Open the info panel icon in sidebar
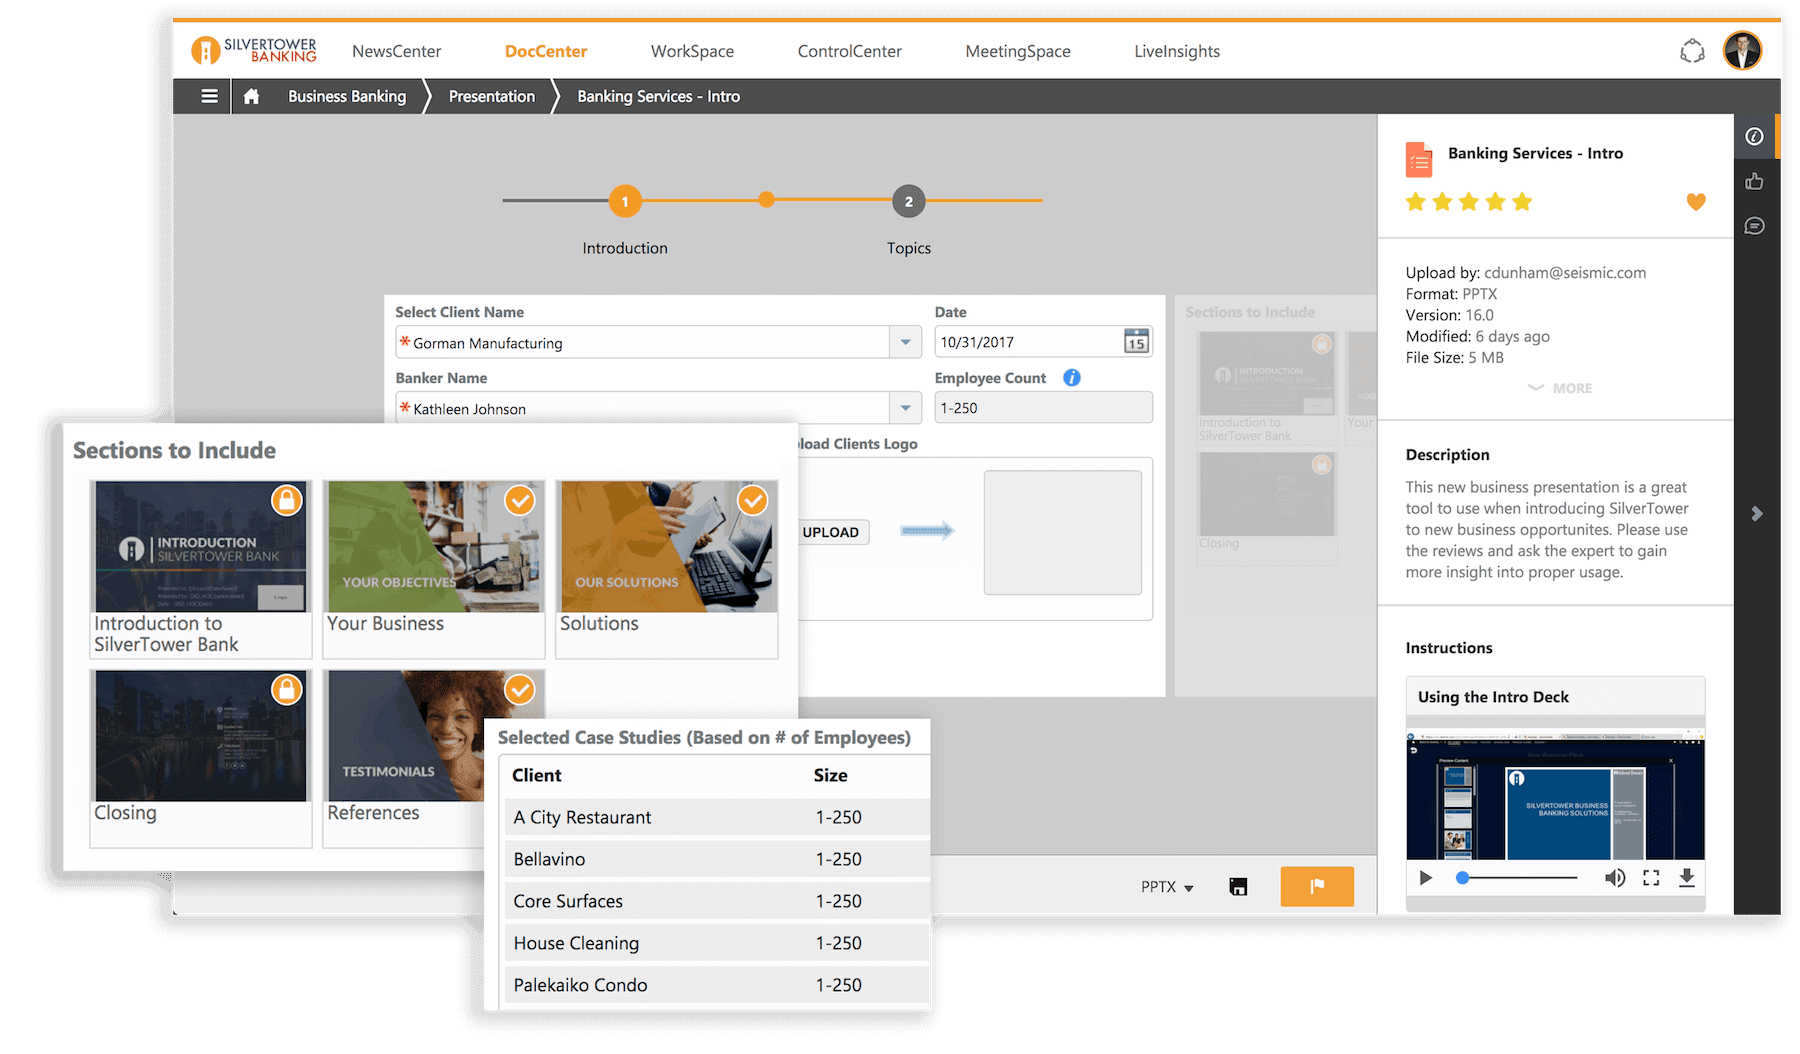Screen dimensions: 1800x1054 tap(1754, 137)
